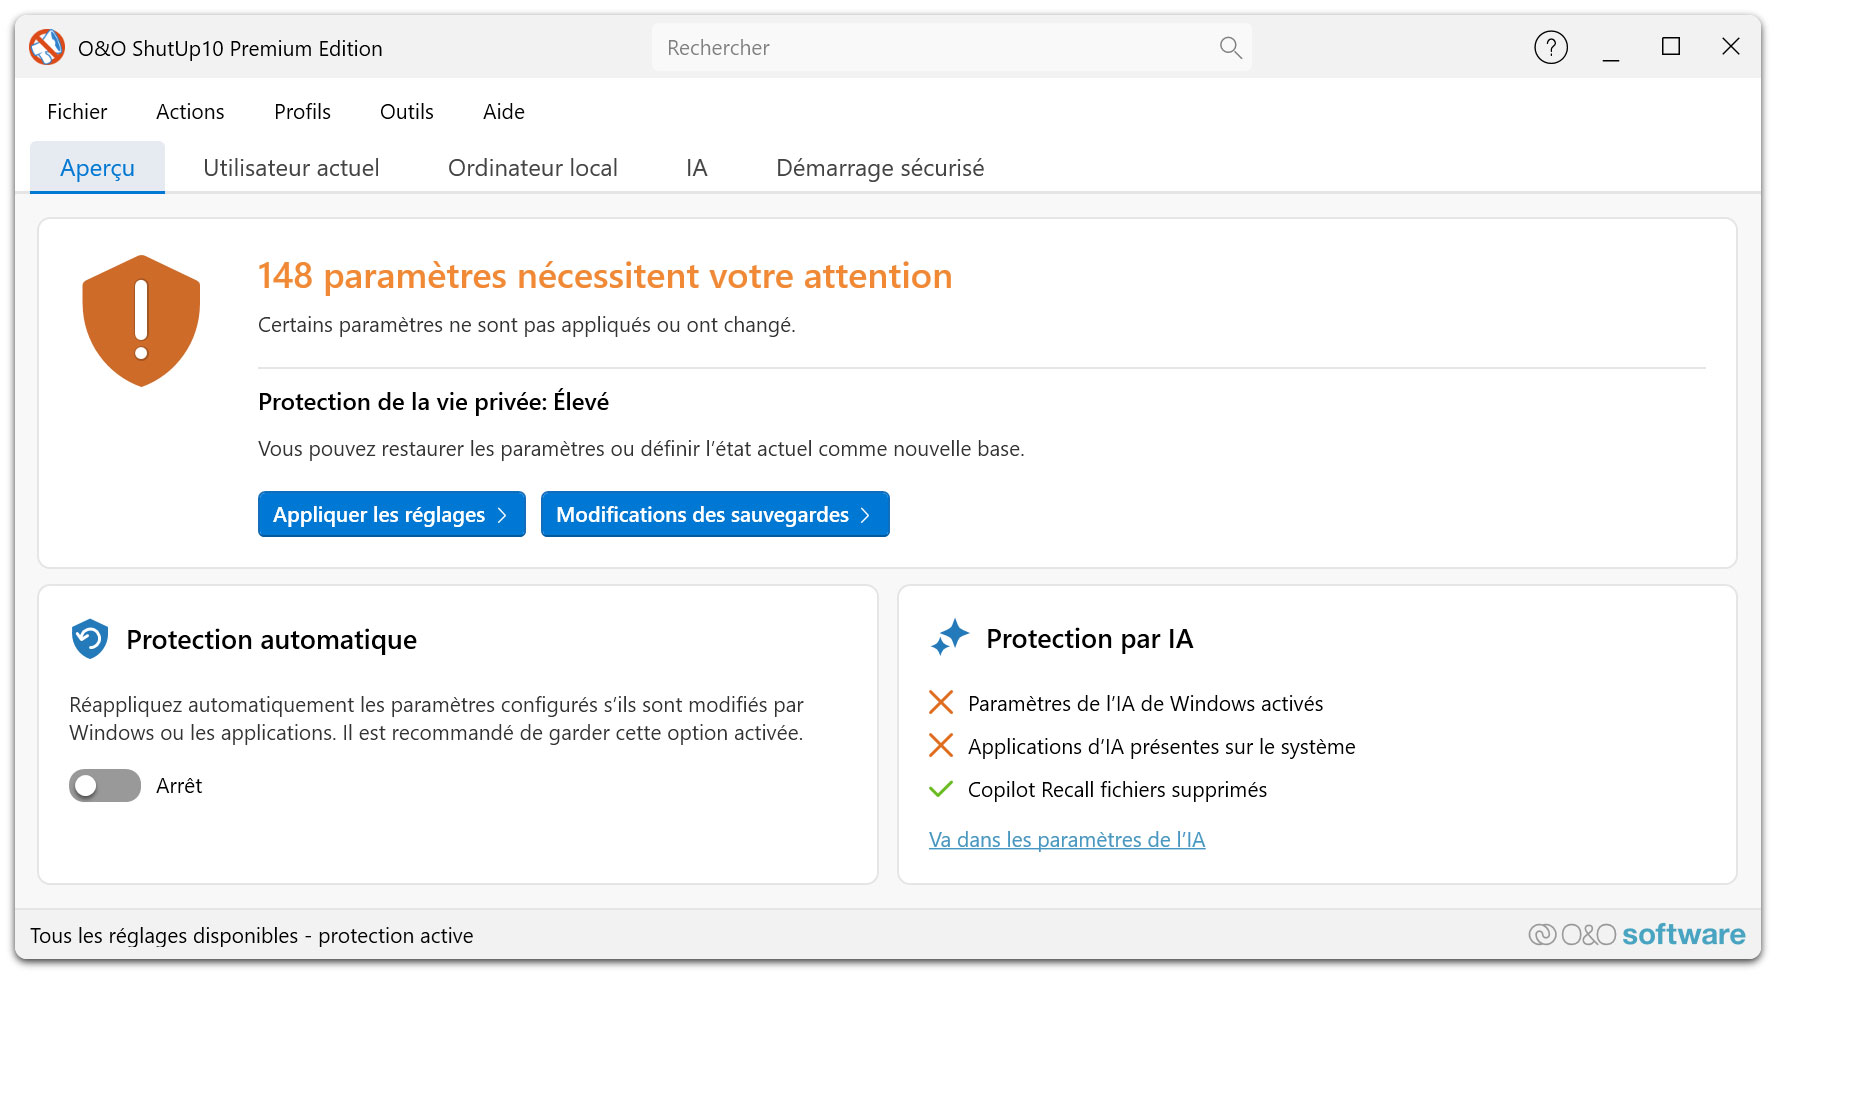Switch to the IA tab
The height and width of the screenshot is (1099, 1865).
697,168
